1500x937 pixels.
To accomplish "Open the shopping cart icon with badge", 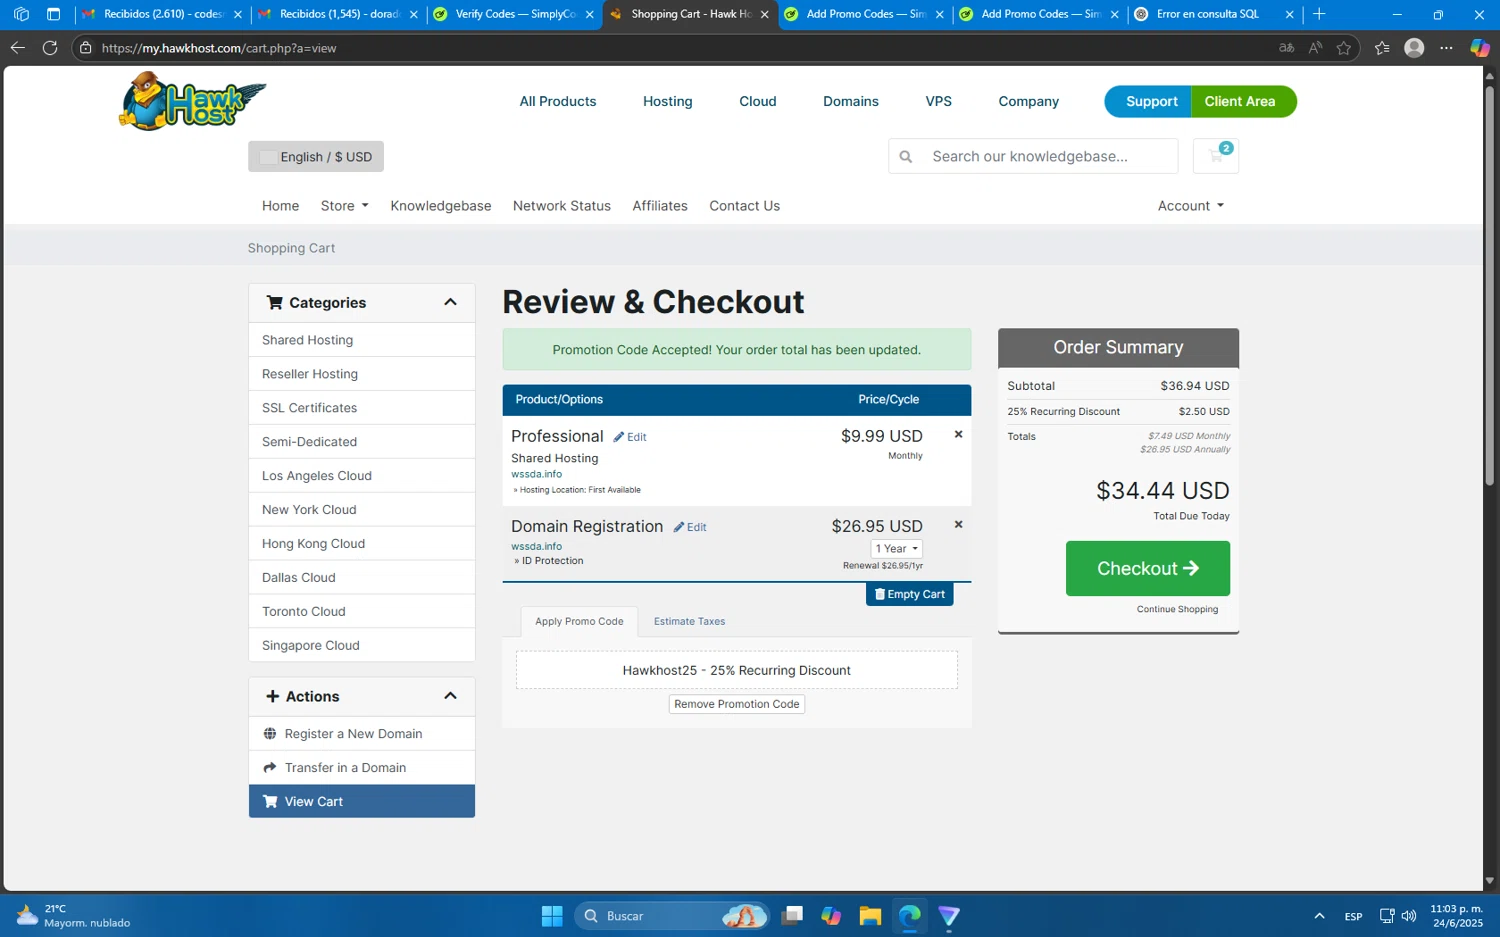I will [1216, 156].
